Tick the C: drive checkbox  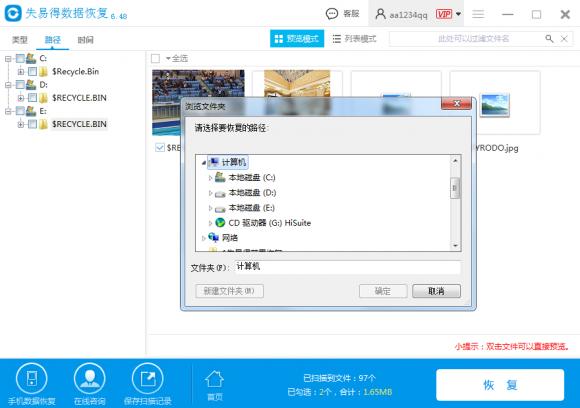pos(20,58)
